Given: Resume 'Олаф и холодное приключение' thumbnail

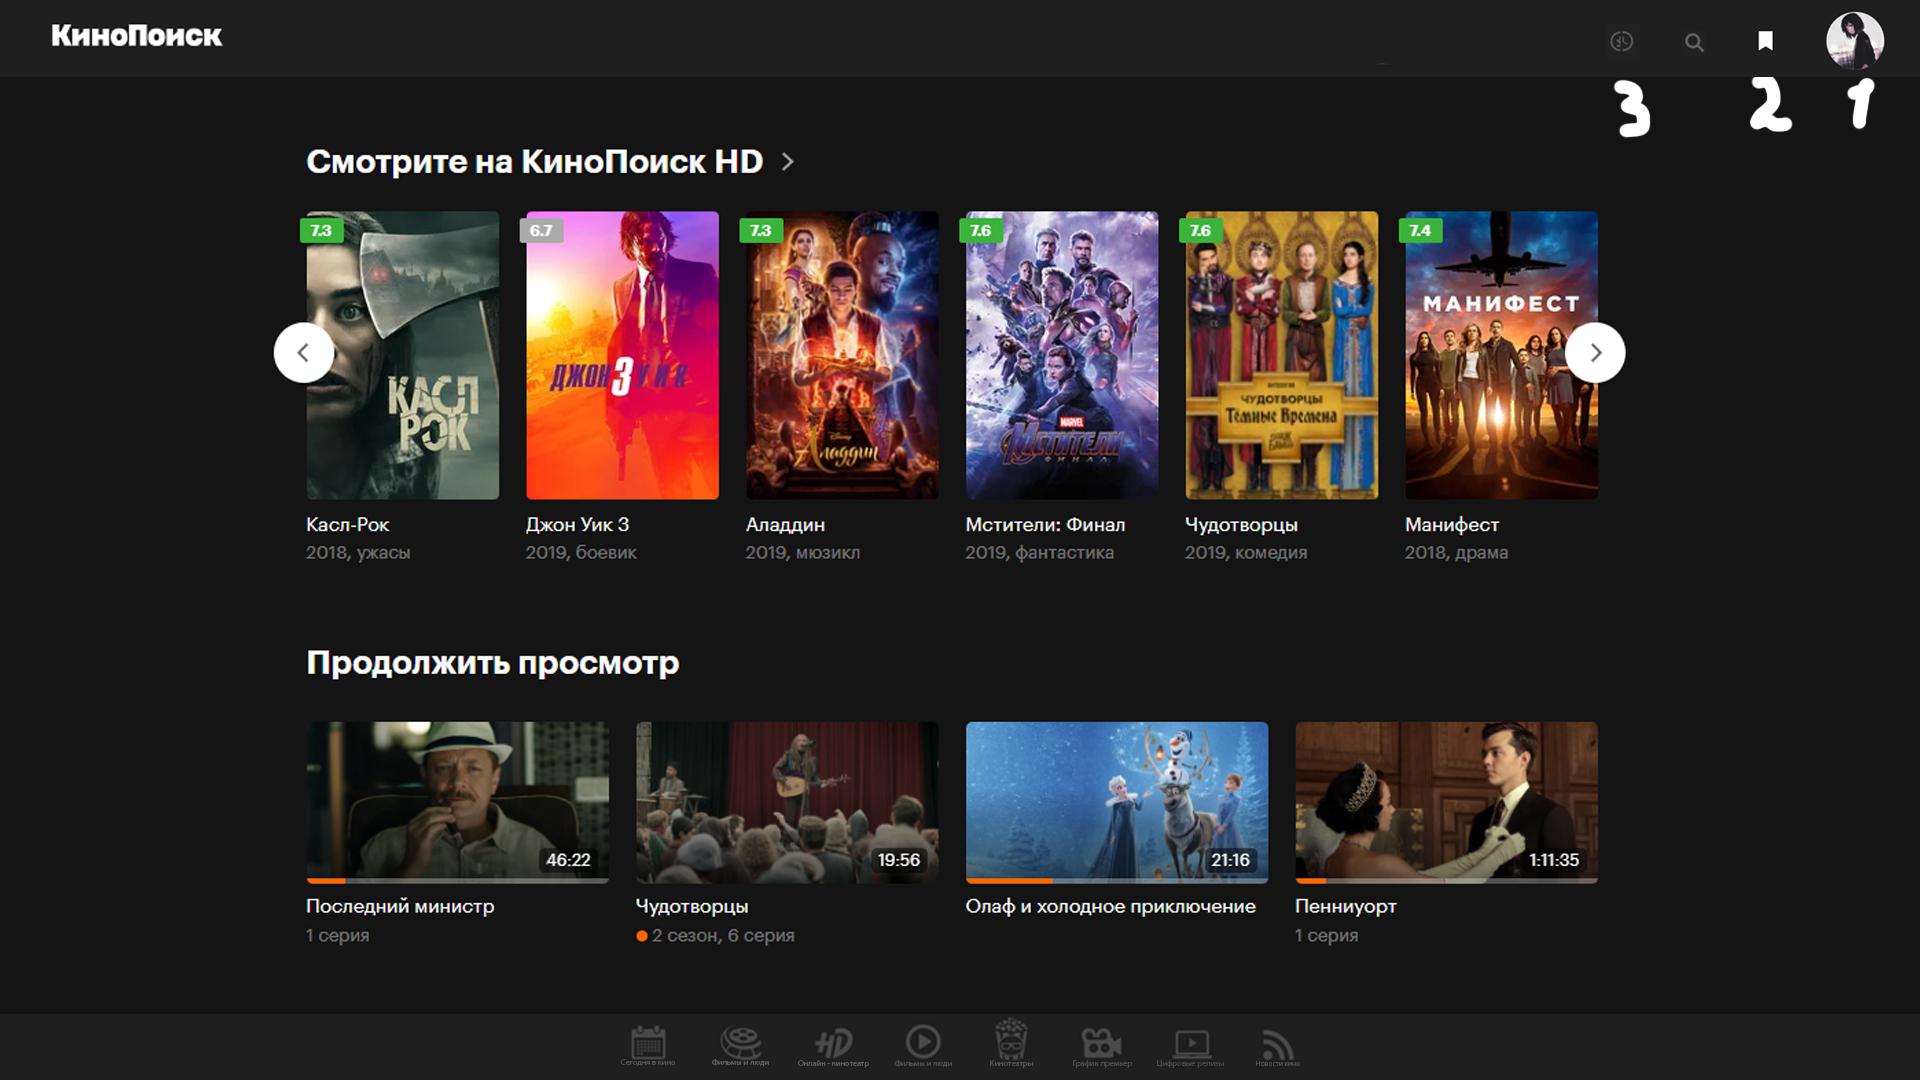Looking at the screenshot, I should pos(1117,802).
